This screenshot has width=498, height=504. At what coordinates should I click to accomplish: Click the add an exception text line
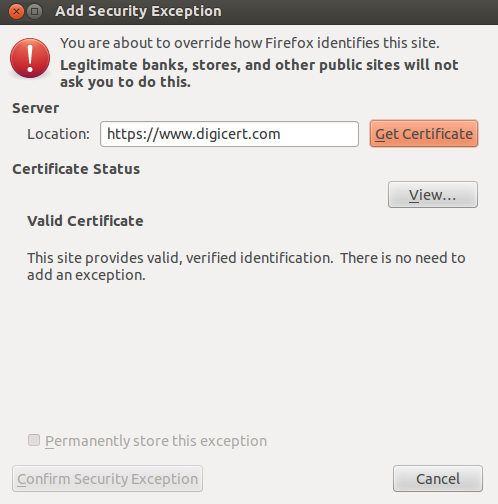click(x=86, y=275)
